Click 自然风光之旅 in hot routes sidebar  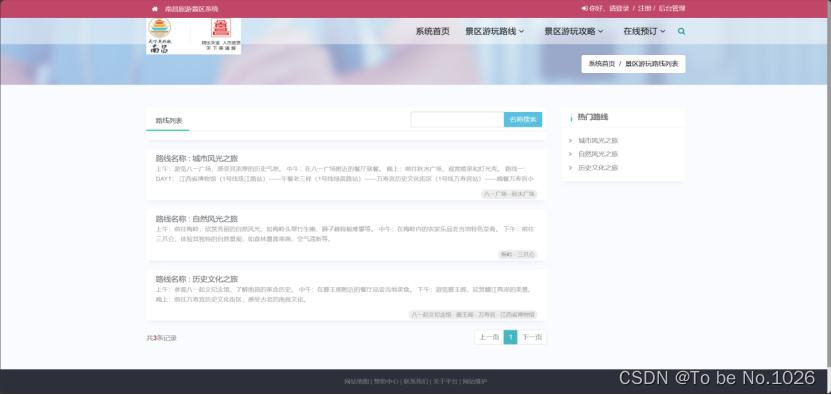coord(598,154)
